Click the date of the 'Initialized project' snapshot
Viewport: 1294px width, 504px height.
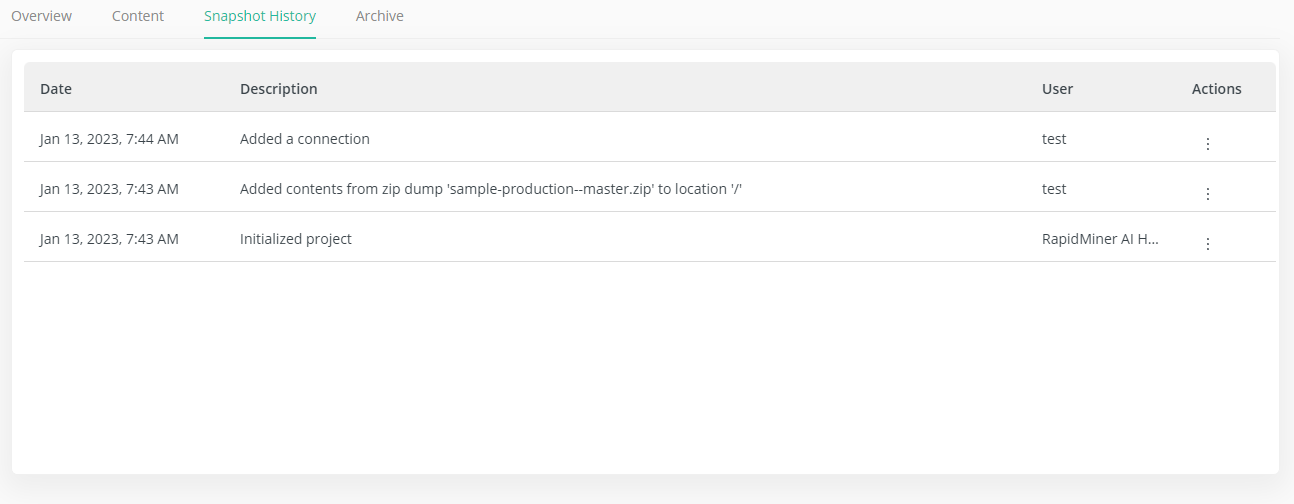[x=109, y=239]
